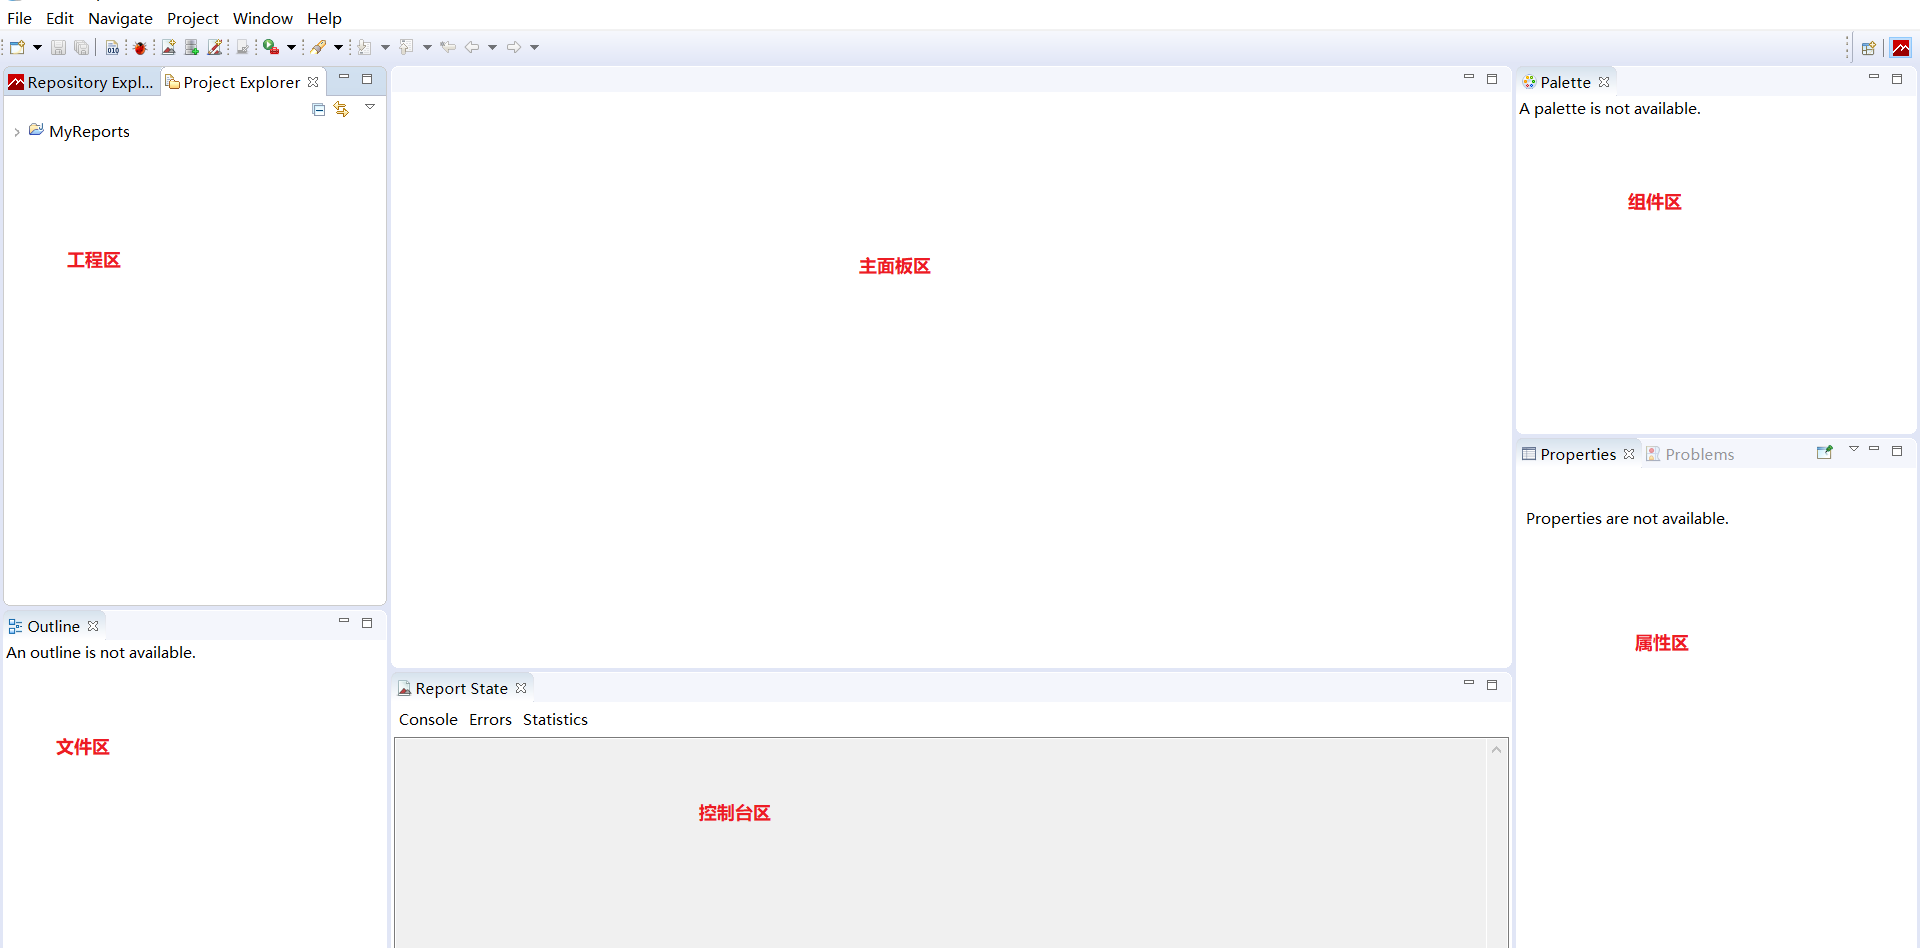The width and height of the screenshot is (1920, 948).
Task: Click the binary 010 file icon
Action: [112, 47]
